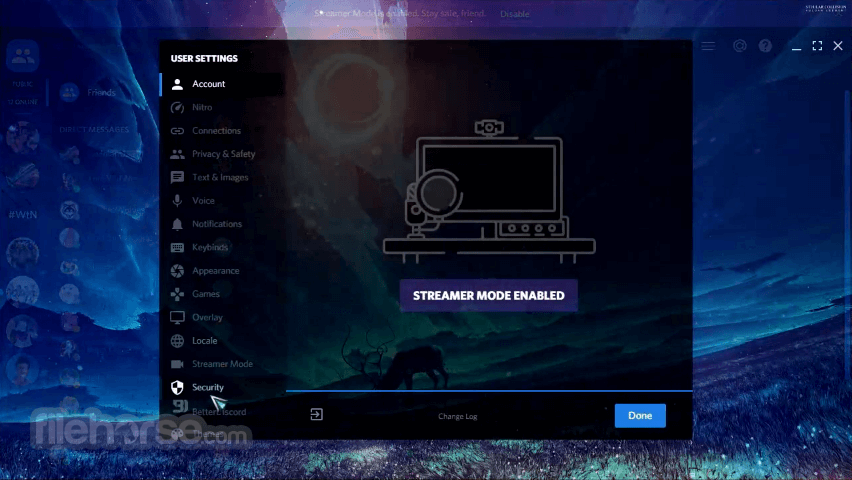The width and height of the screenshot is (852, 480).
Task: Click the Streamer Mode Enabled button
Action: (488, 296)
